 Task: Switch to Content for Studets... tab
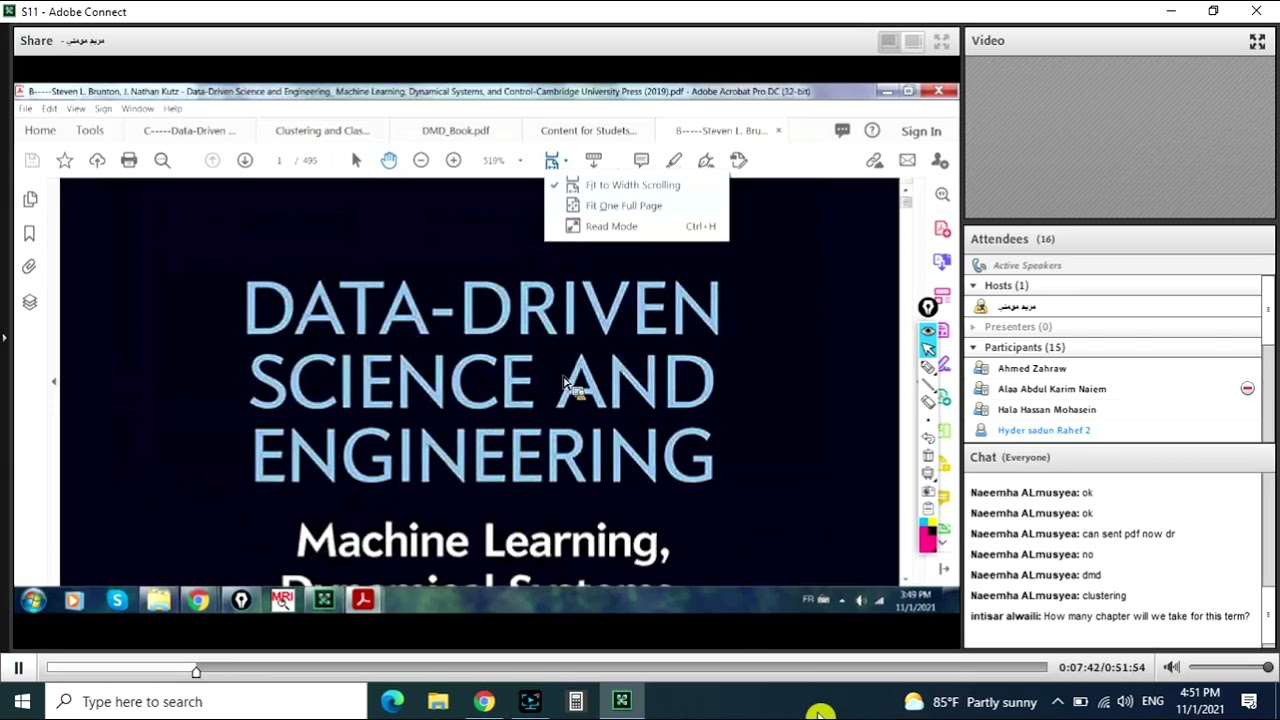click(588, 131)
